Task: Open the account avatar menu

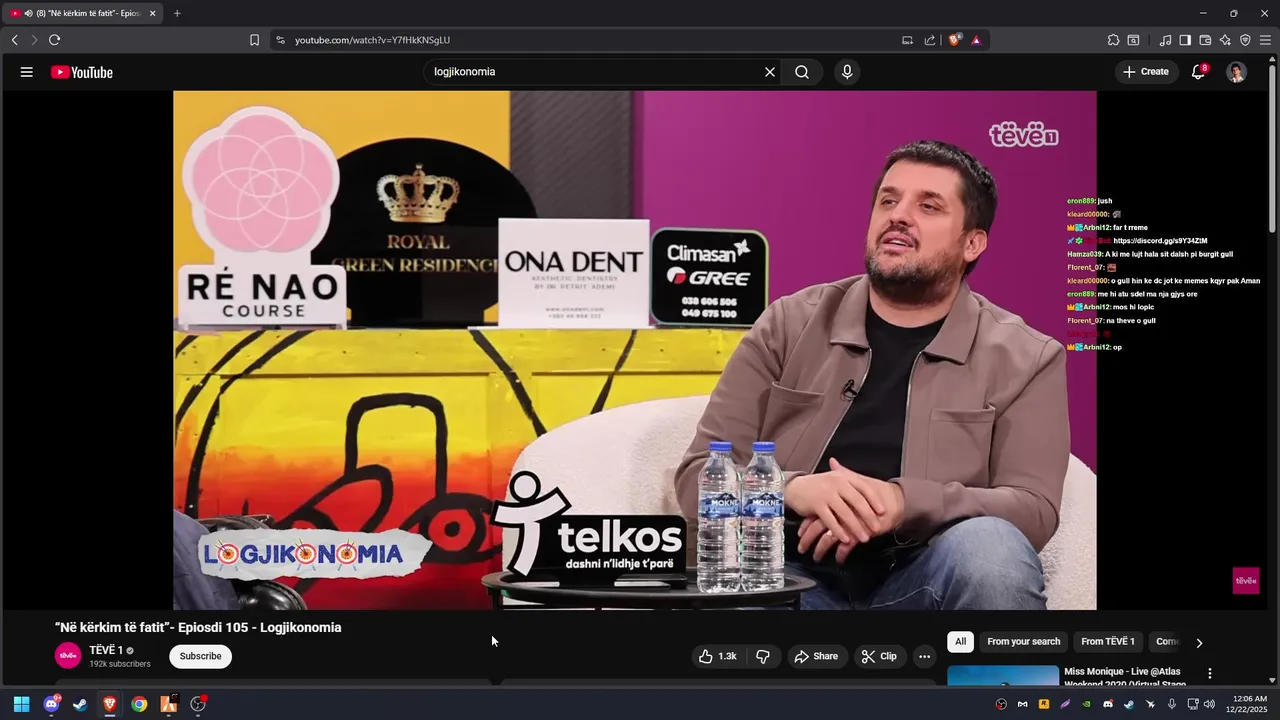Action: (x=1237, y=72)
